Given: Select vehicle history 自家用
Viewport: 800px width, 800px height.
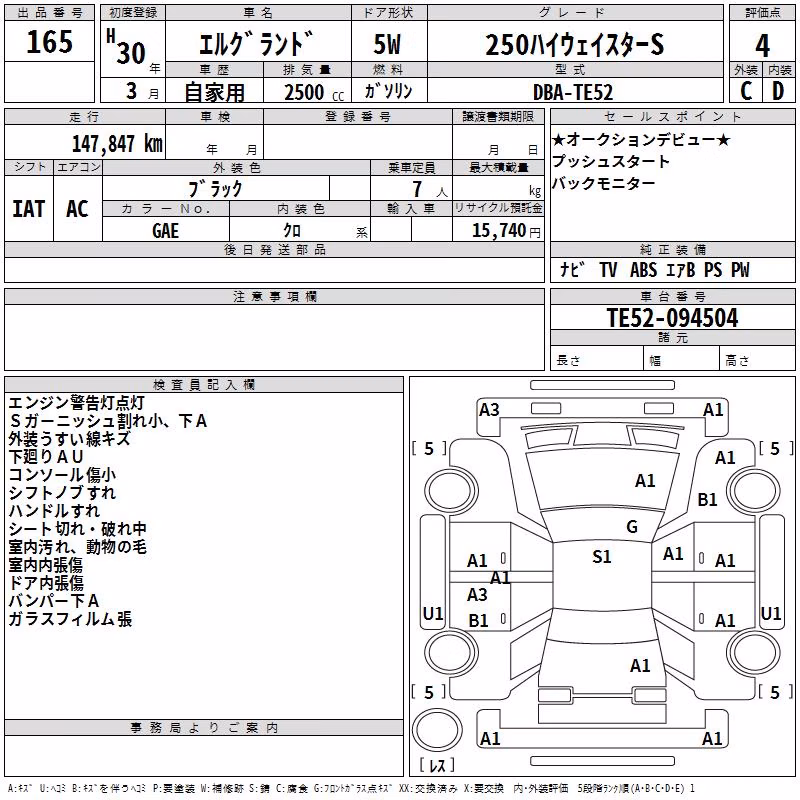Looking at the screenshot, I should tap(214, 92).
